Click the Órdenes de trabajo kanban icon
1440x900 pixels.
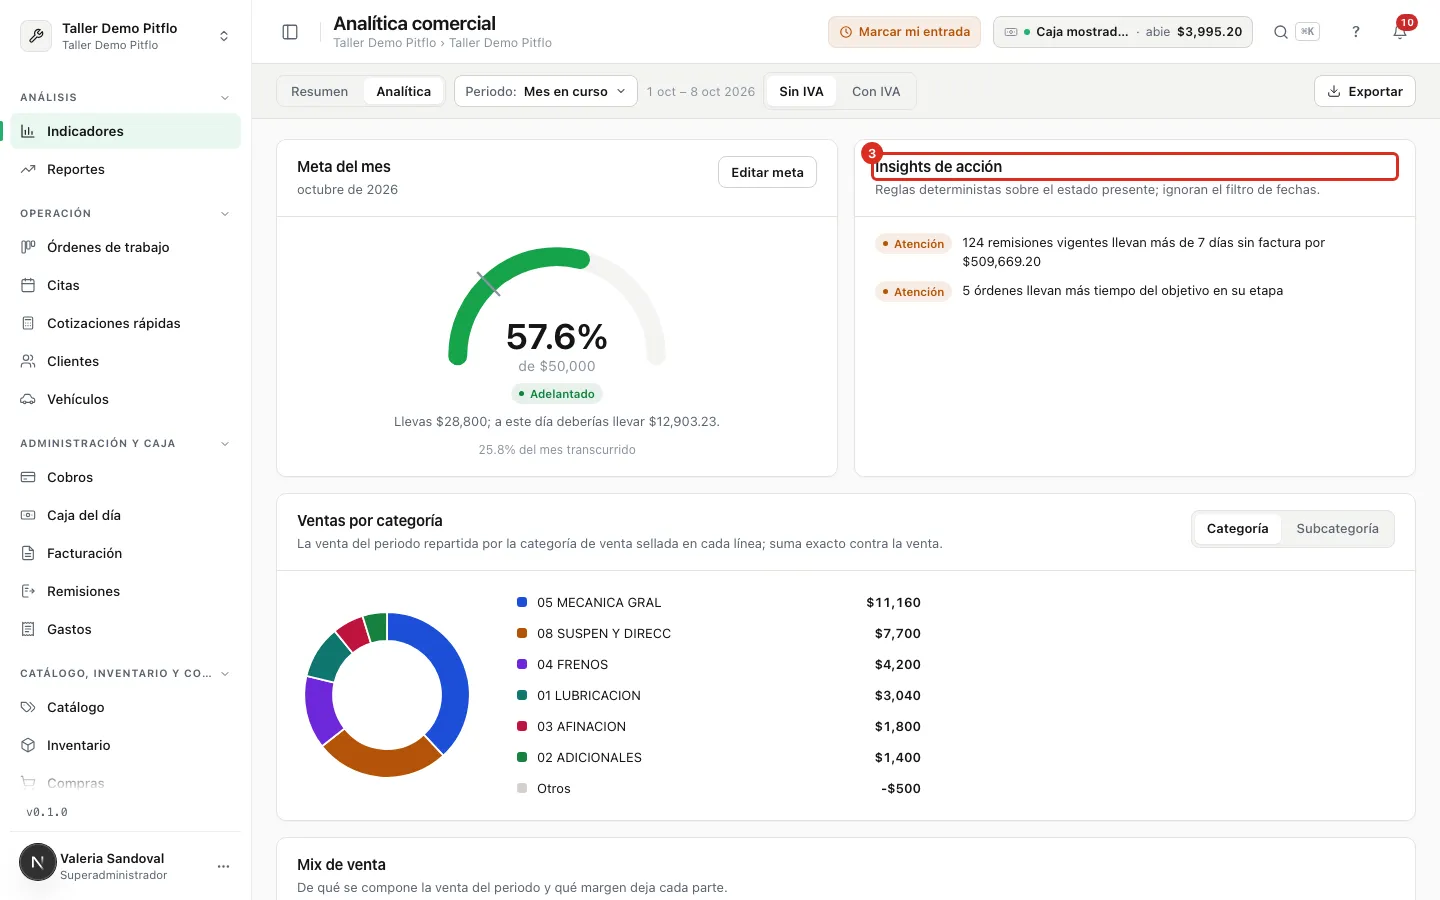click(x=28, y=247)
